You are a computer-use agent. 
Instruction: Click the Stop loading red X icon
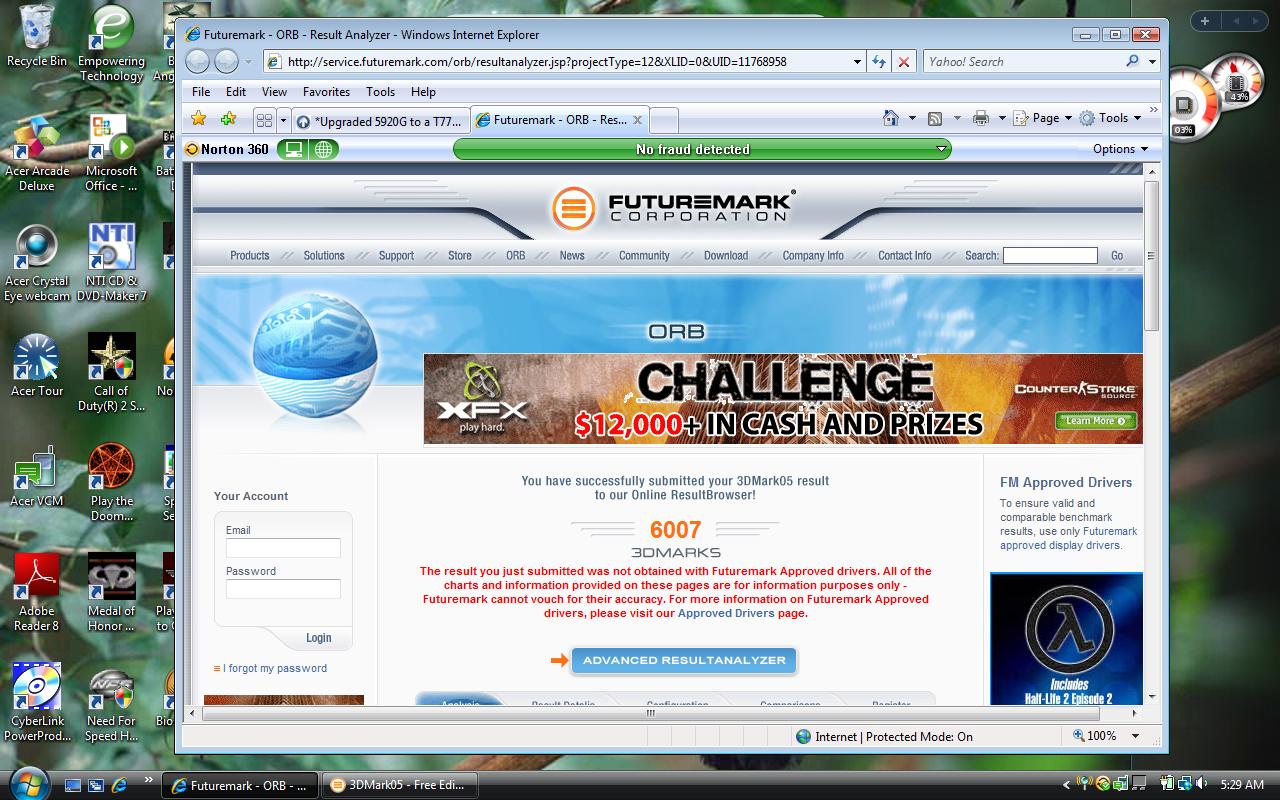(904, 61)
